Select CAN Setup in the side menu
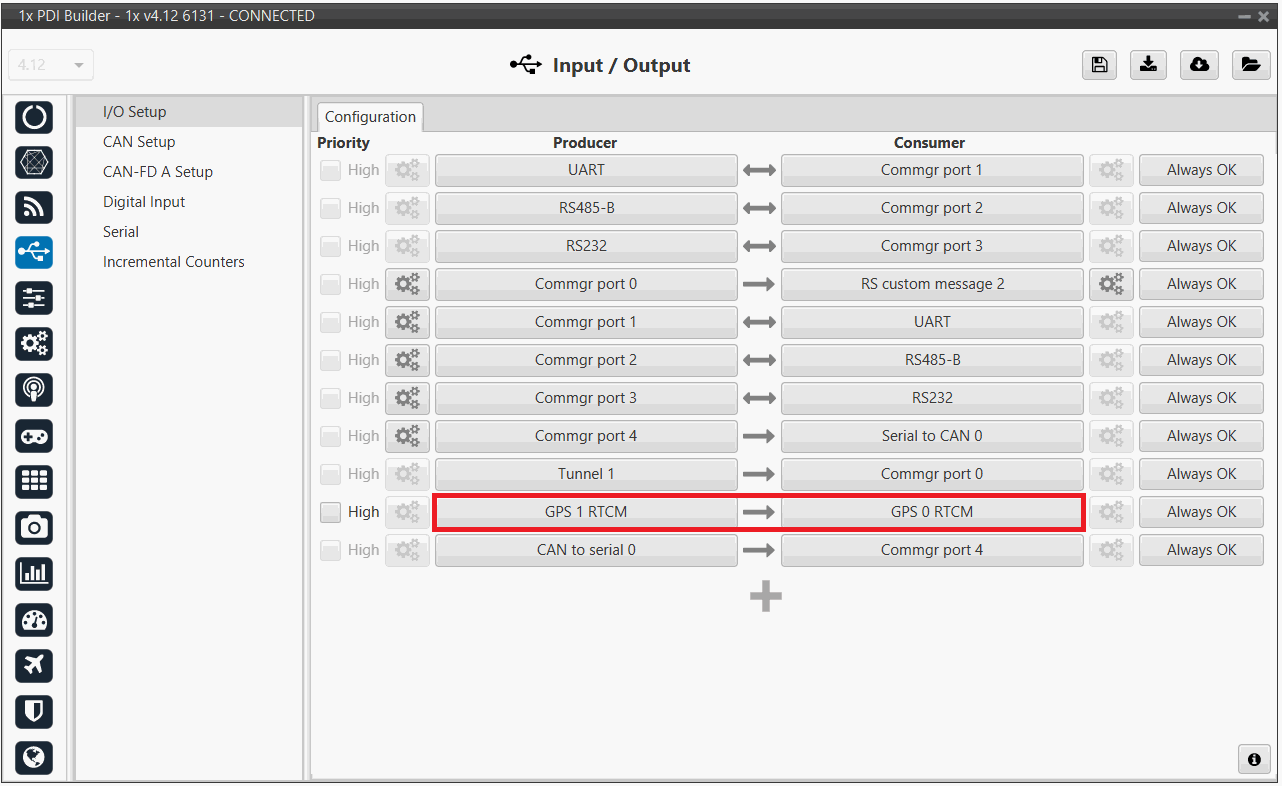 click(139, 142)
